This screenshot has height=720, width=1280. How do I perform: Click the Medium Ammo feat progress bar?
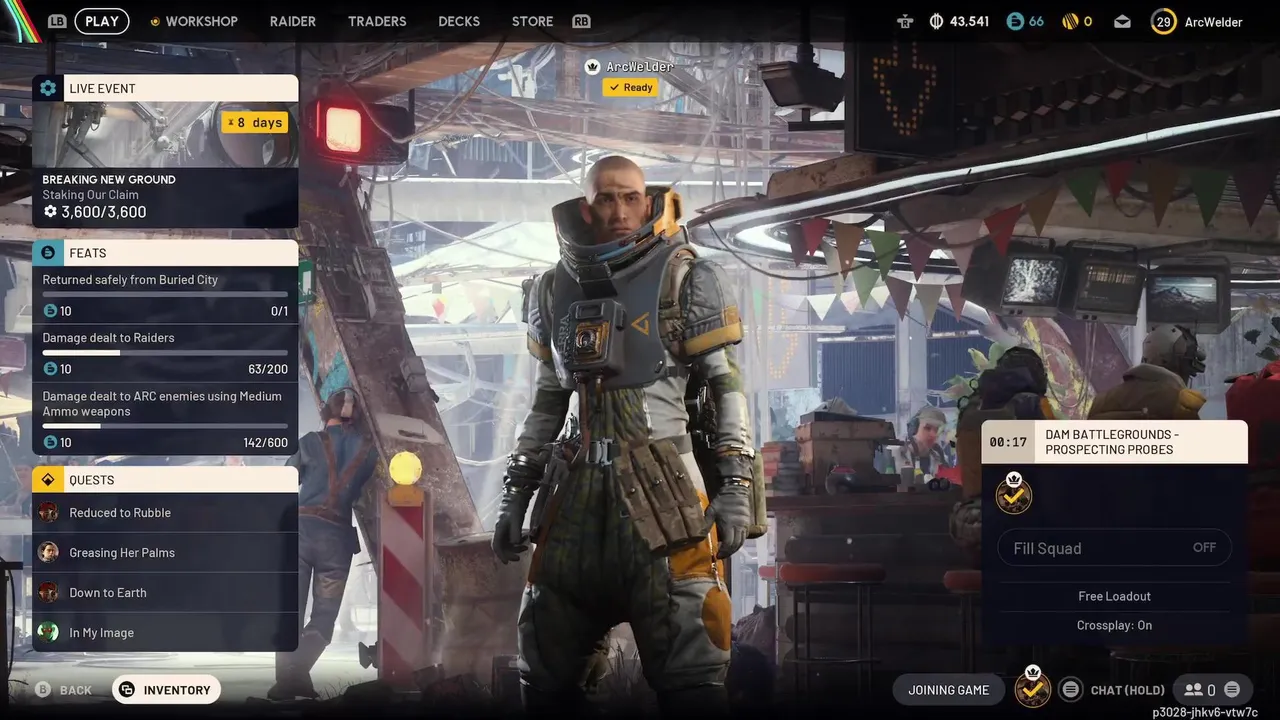pyautogui.click(x=165, y=426)
